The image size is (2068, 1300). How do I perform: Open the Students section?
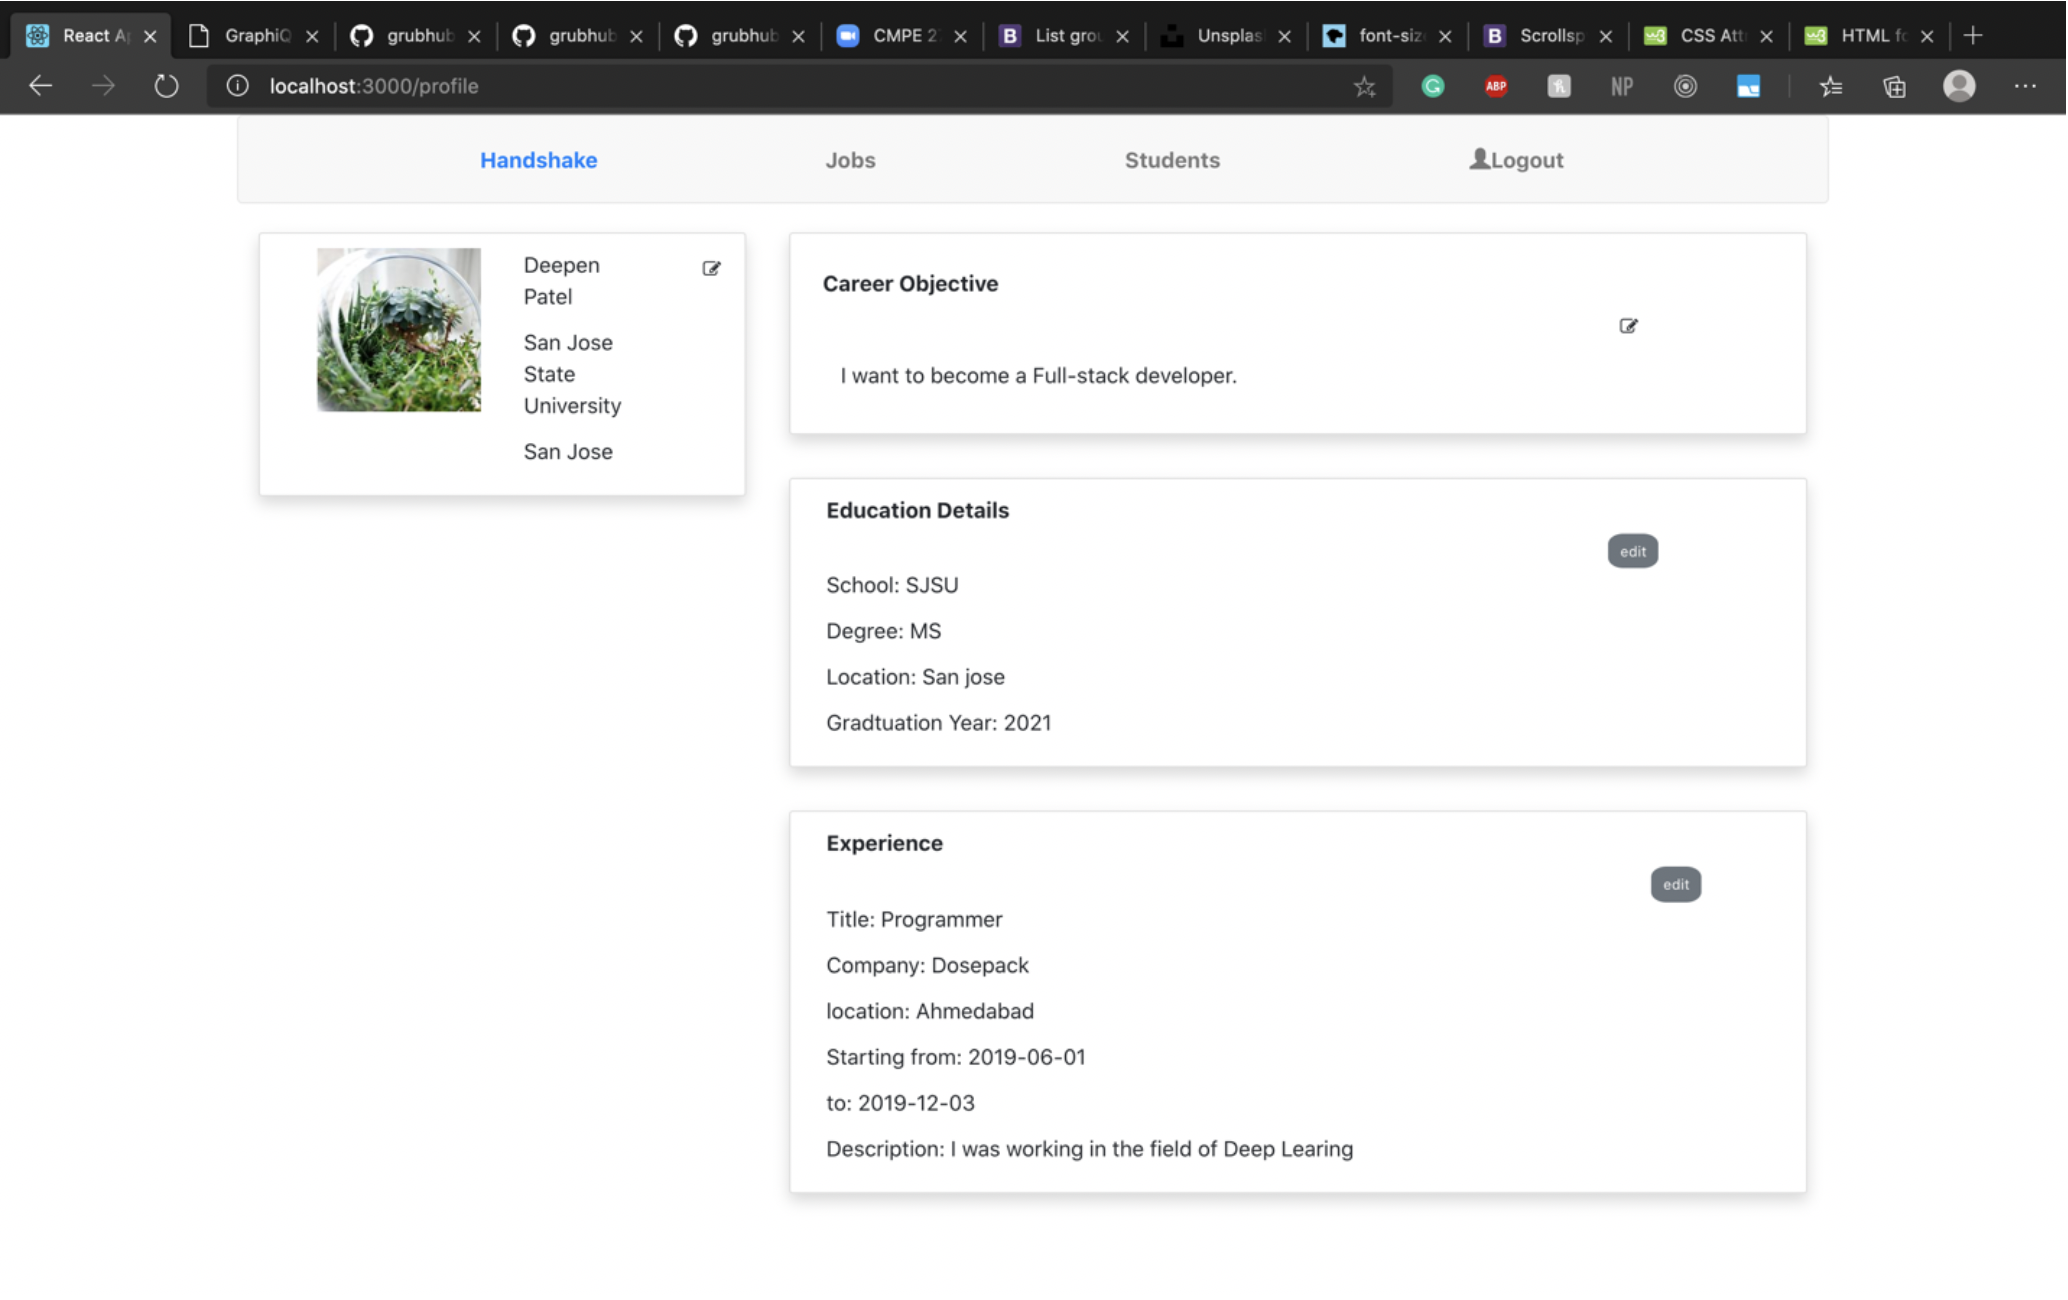click(x=1171, y=160)
